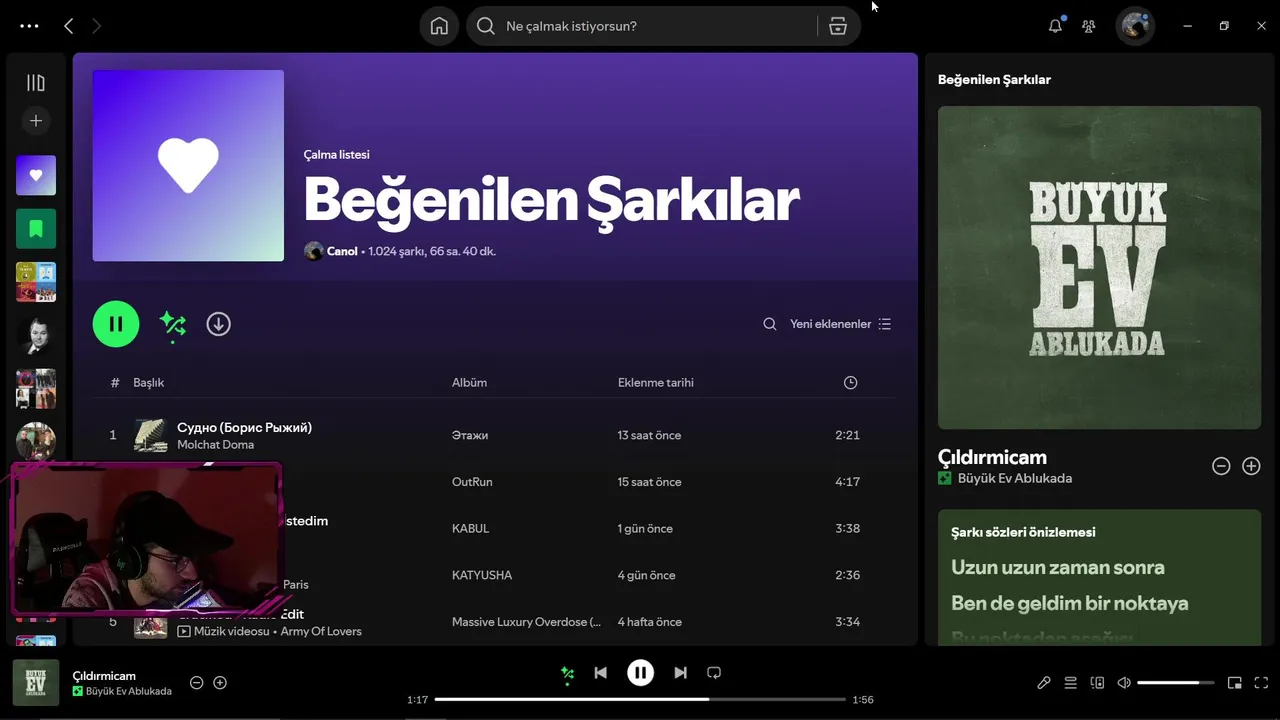1280x720 pixels.
Task: Search inside the playlist with the magnifier
Action: point(769,324)
